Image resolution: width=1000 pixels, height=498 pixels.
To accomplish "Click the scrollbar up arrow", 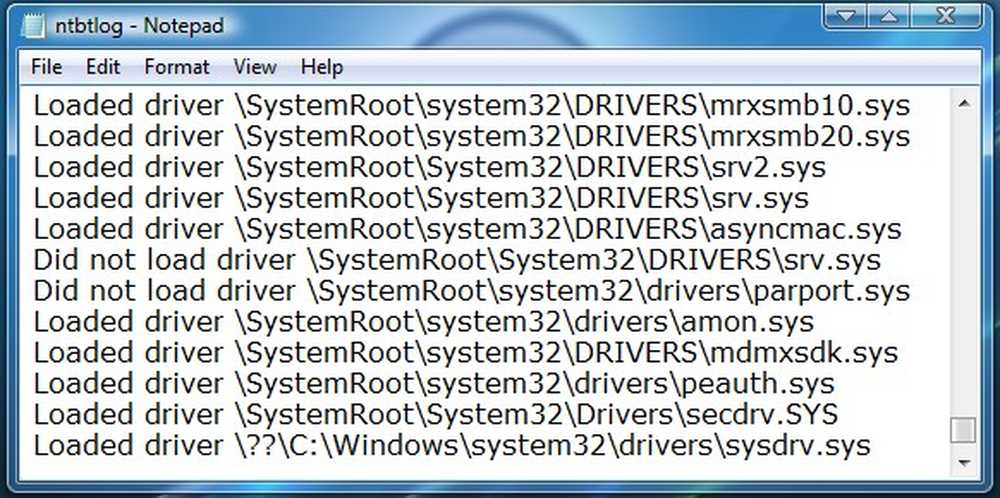I will click(x=962, y=102).
